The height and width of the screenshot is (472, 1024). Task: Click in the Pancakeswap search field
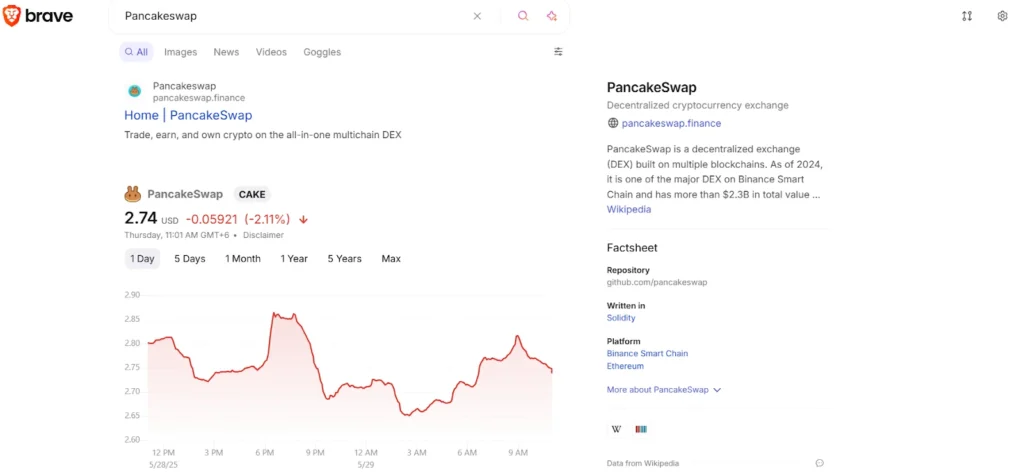pos(290,16)
